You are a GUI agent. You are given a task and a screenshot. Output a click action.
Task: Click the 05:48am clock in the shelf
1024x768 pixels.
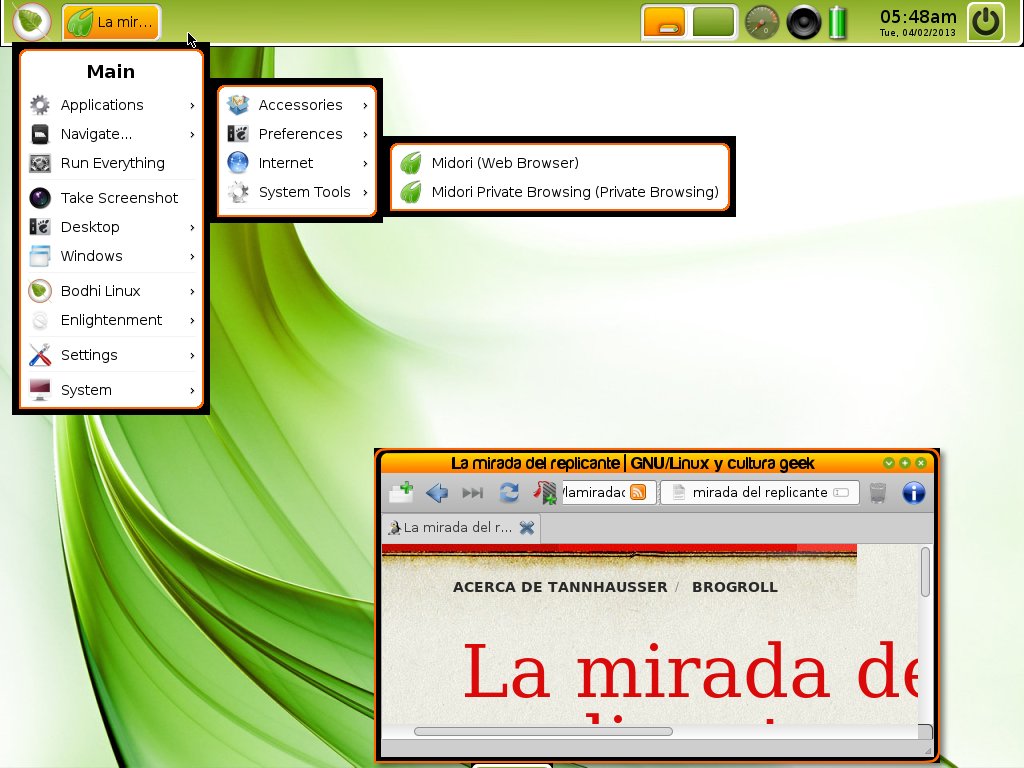tap(918, 22)
